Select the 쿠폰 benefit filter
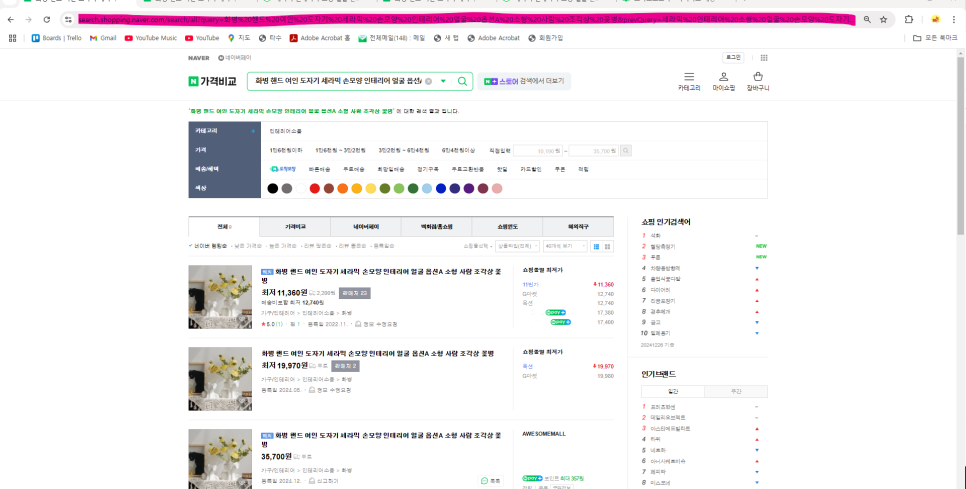This screenshot has width=966, height=489. coord(559,169)
